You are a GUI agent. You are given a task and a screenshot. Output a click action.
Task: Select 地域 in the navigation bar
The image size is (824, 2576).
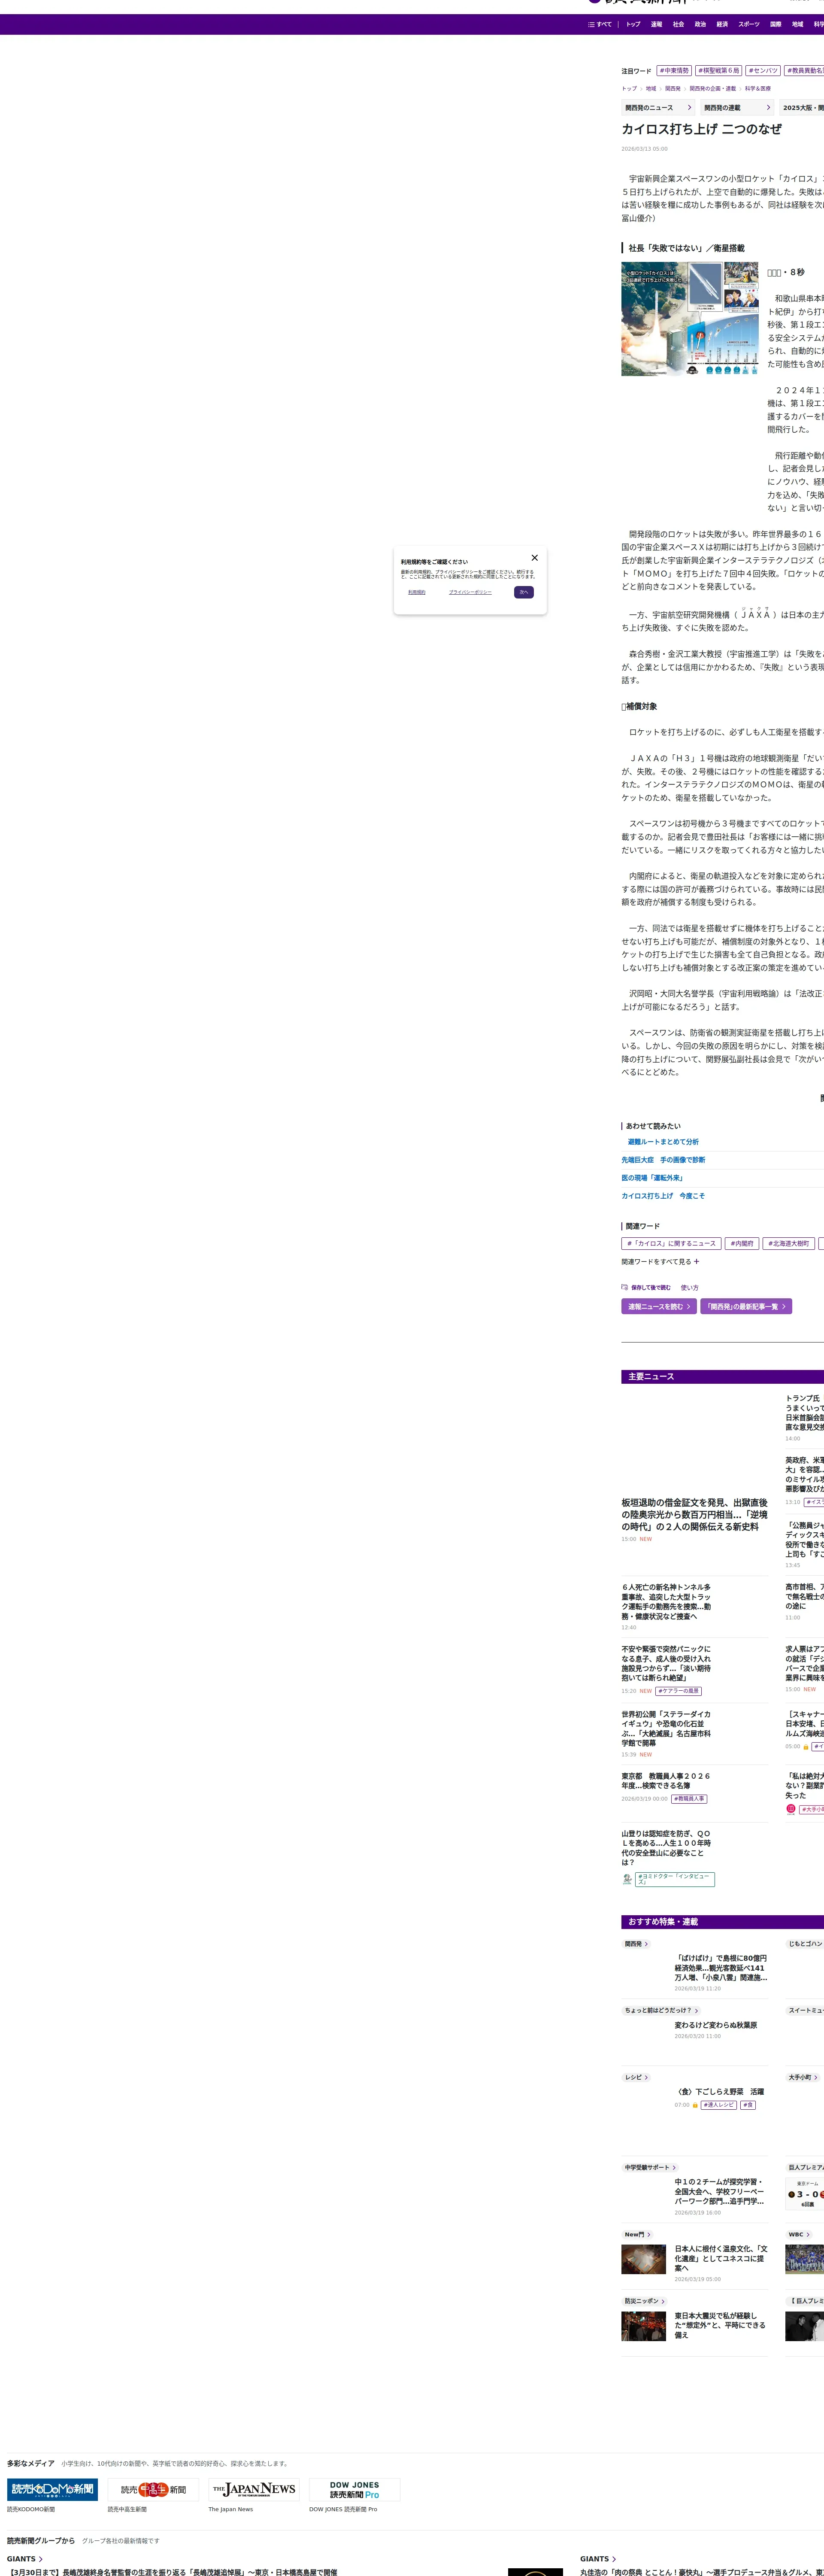point(797,24)
